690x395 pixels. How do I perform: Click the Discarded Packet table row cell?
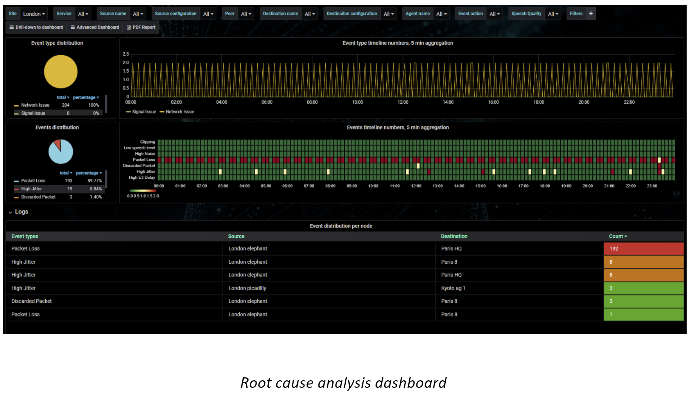pos(32,301)
